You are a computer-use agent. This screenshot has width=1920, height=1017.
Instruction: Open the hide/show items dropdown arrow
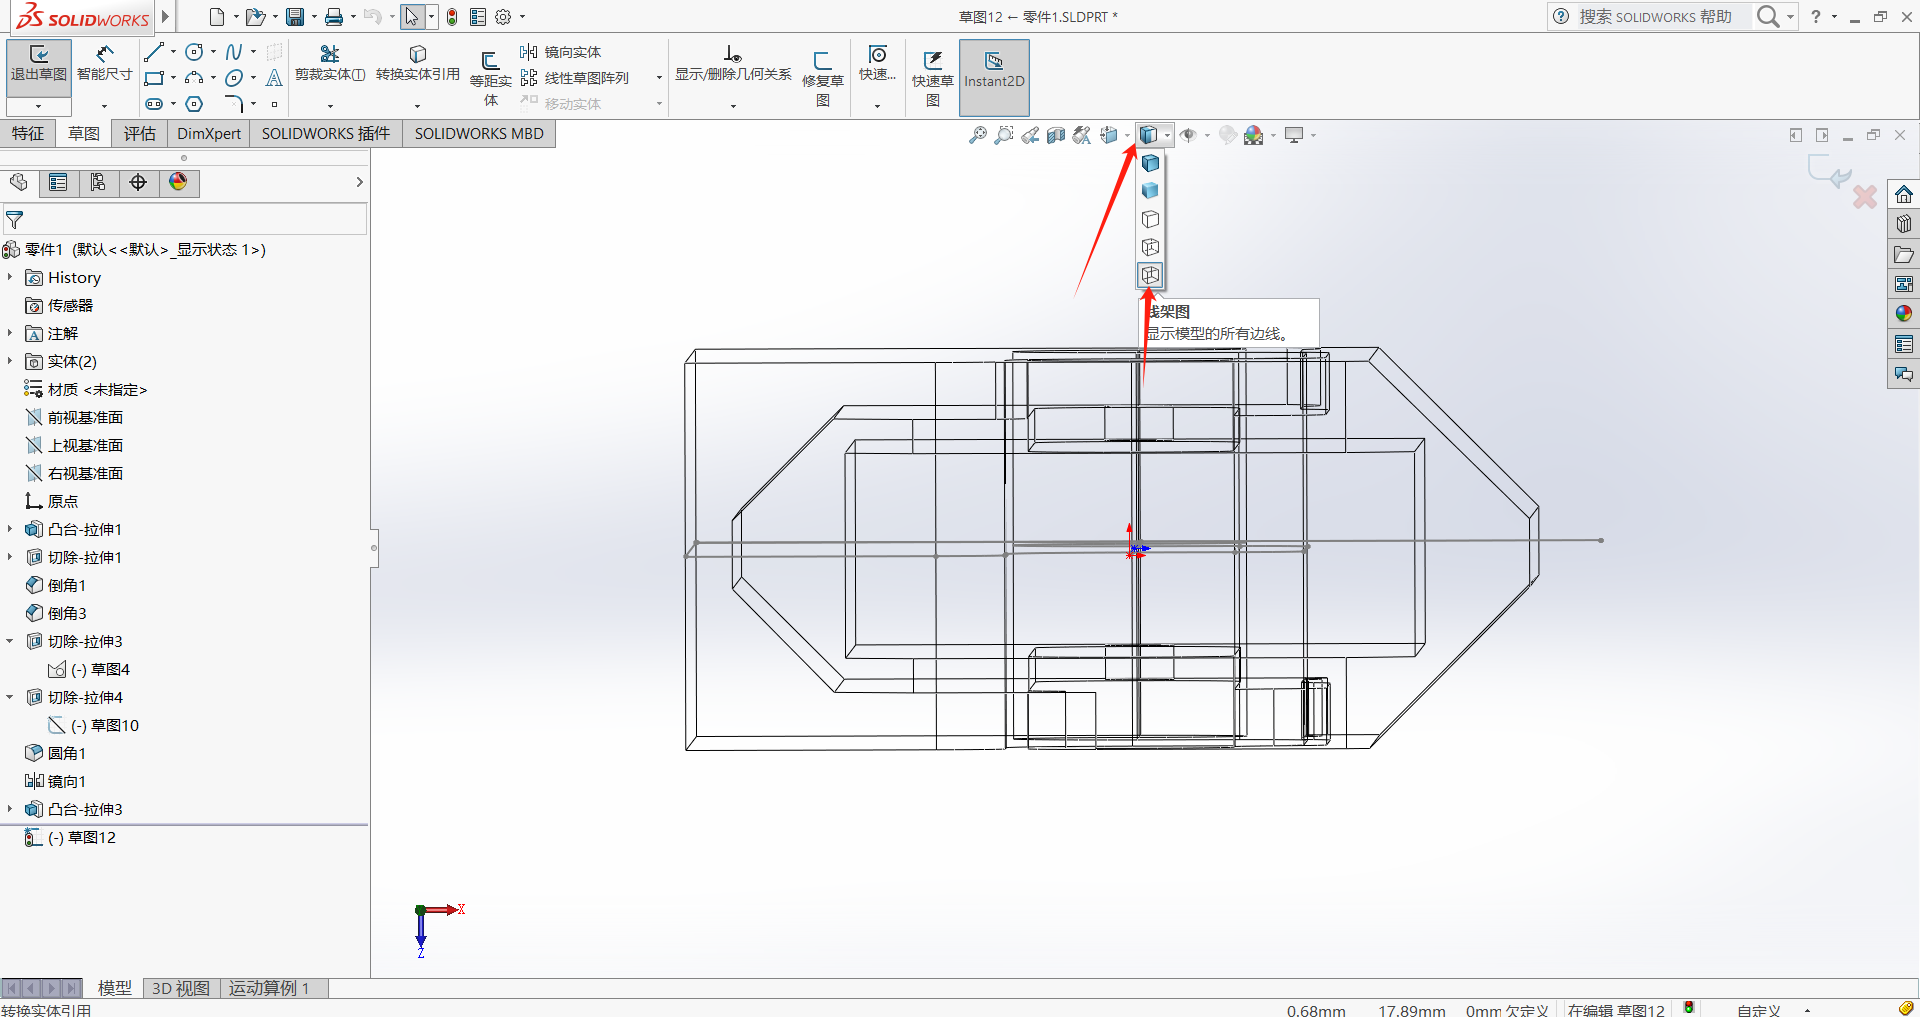click(x=1207, y=136)
